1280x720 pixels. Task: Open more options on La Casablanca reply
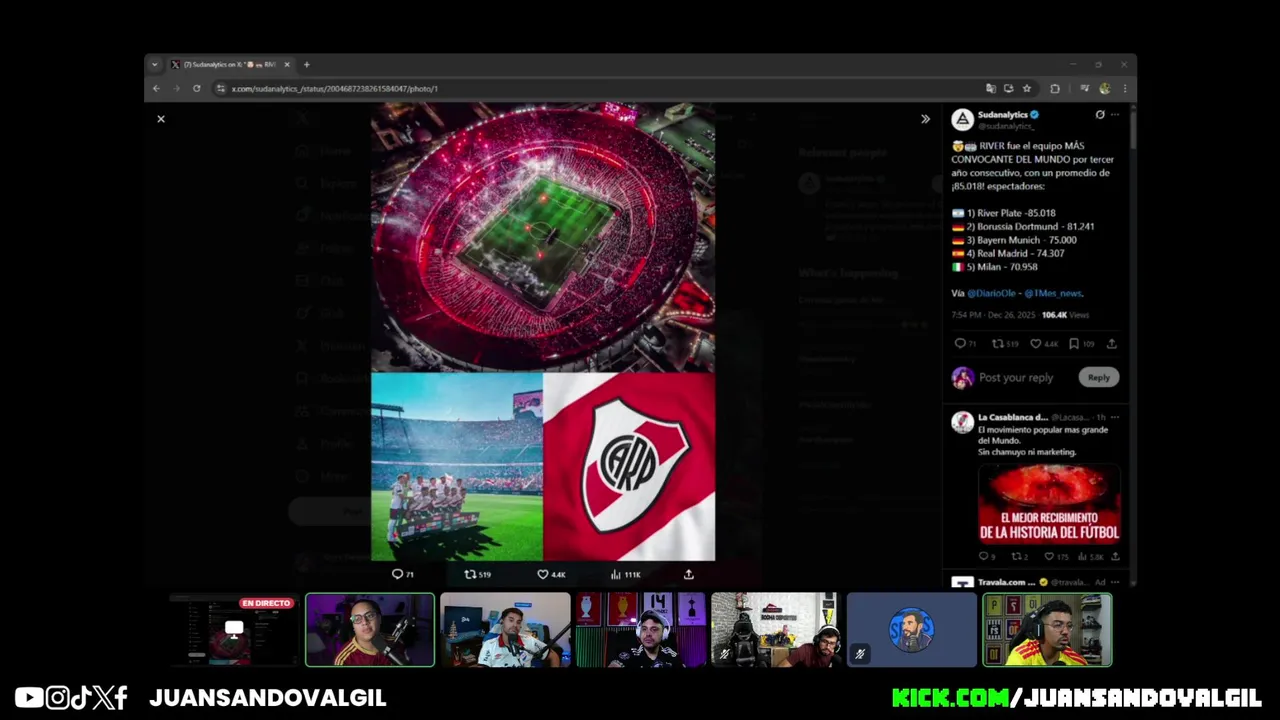(x=1115, y=417)
